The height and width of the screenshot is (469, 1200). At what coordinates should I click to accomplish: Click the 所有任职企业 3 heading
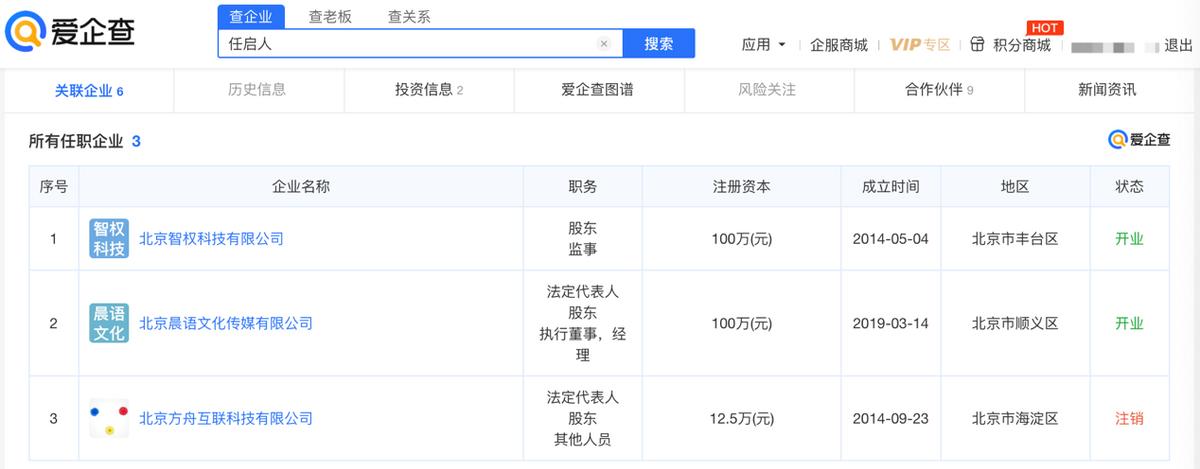coord(85,141)
